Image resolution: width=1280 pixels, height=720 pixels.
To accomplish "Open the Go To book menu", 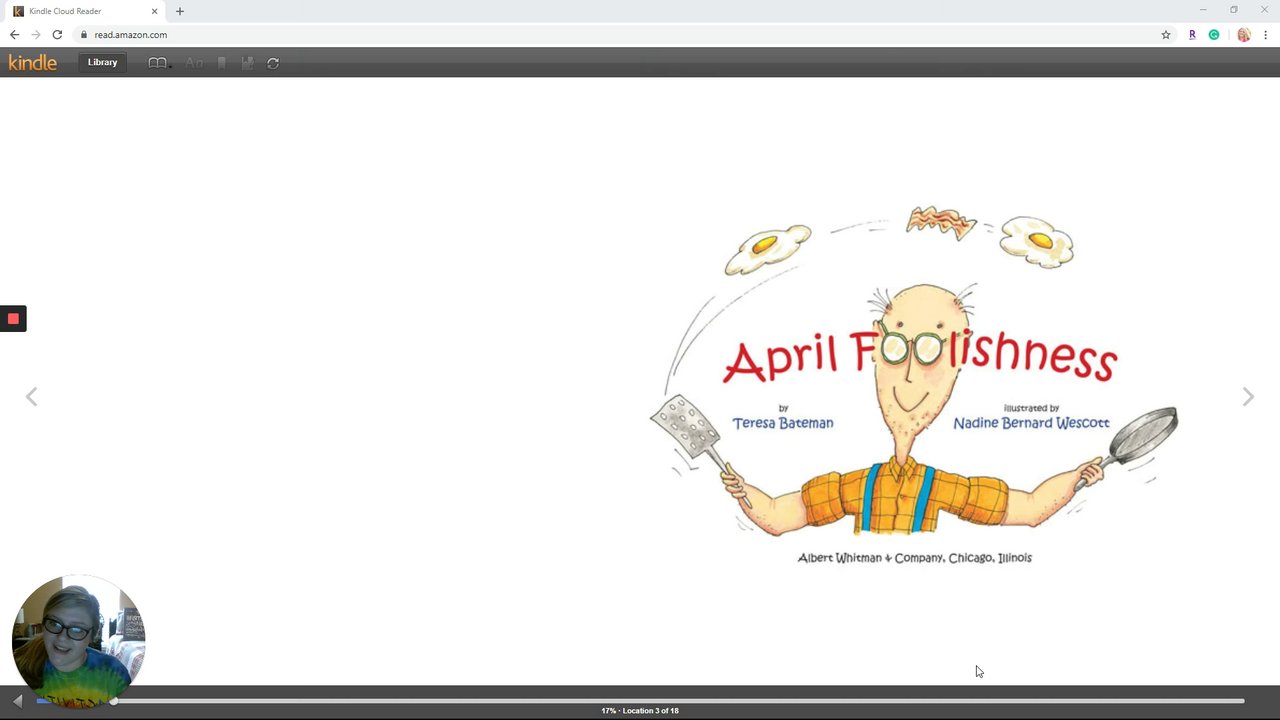I will tap(158, 63).
